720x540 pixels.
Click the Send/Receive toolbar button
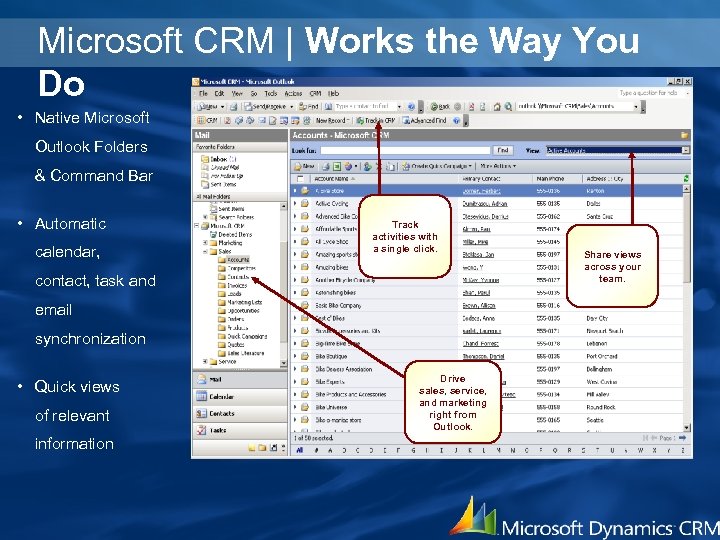coord(265,107)
